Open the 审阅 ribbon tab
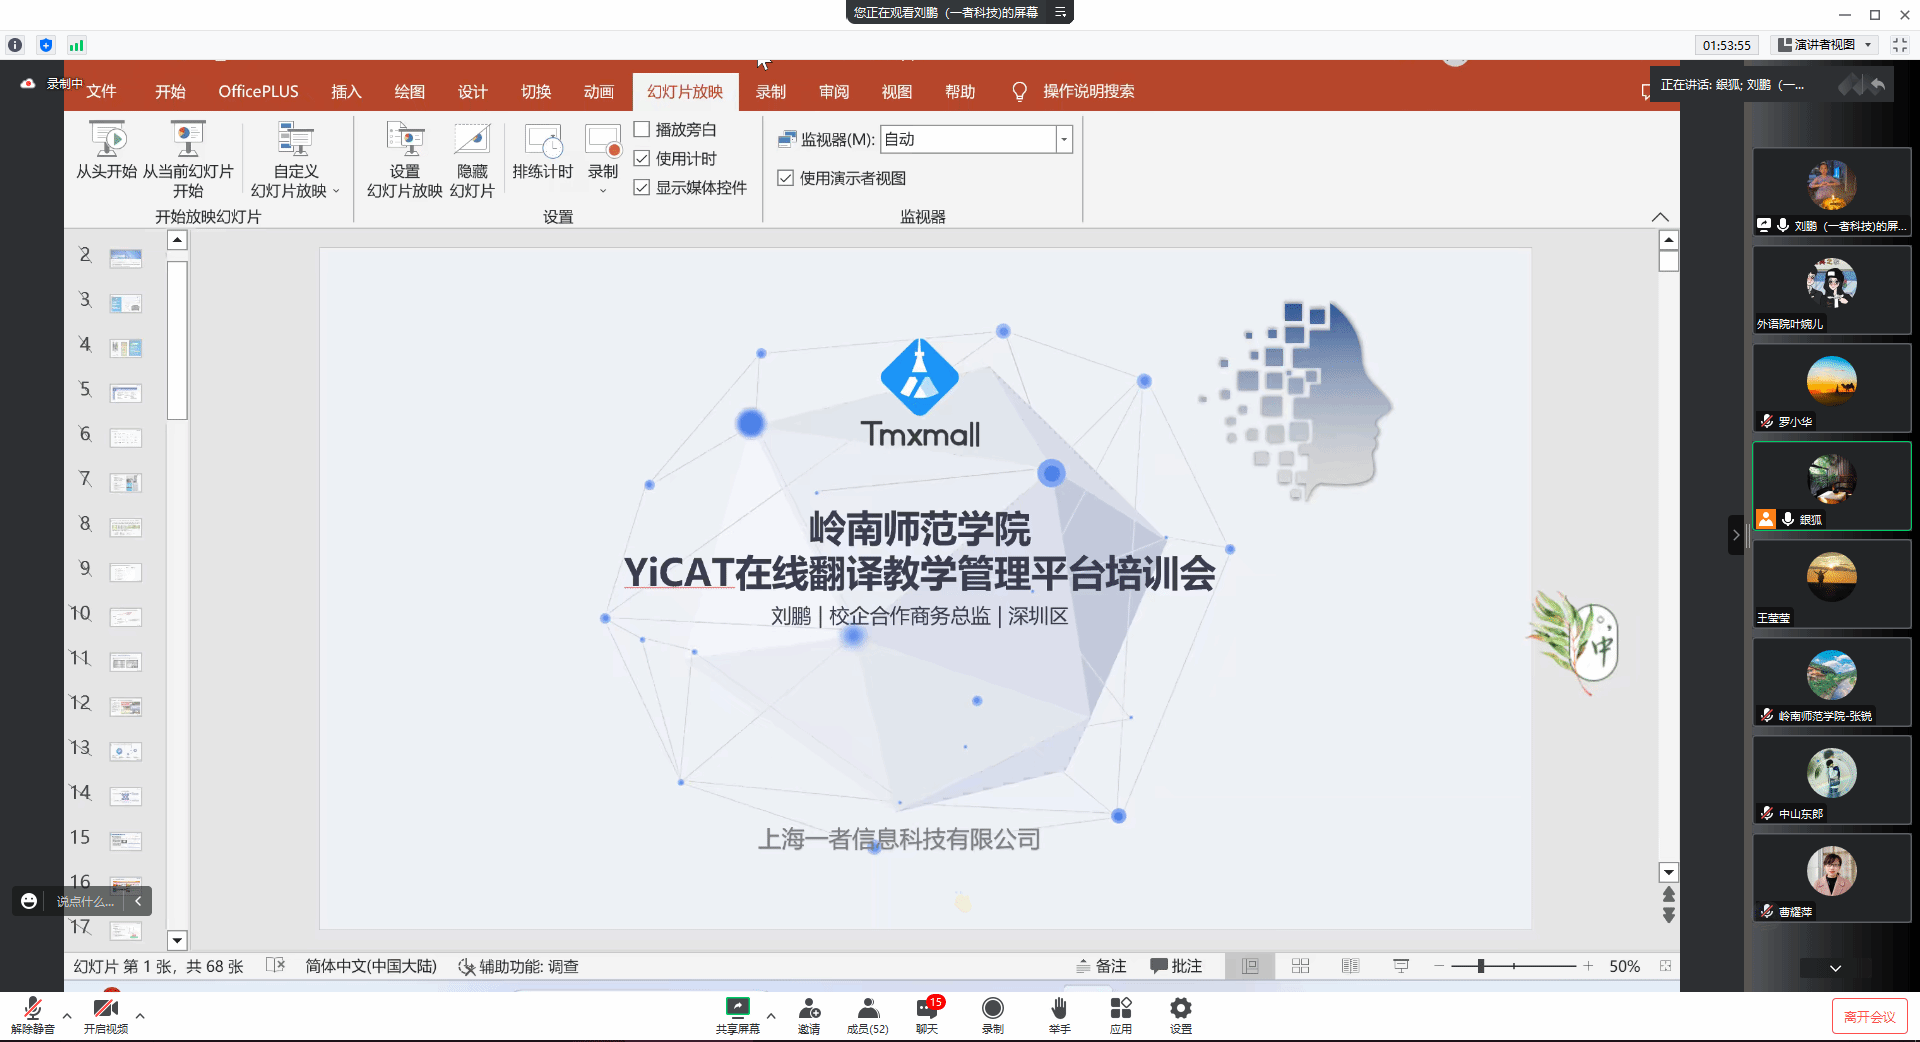The width and height of the screenshot is (1920, 1042). point(833,92)
